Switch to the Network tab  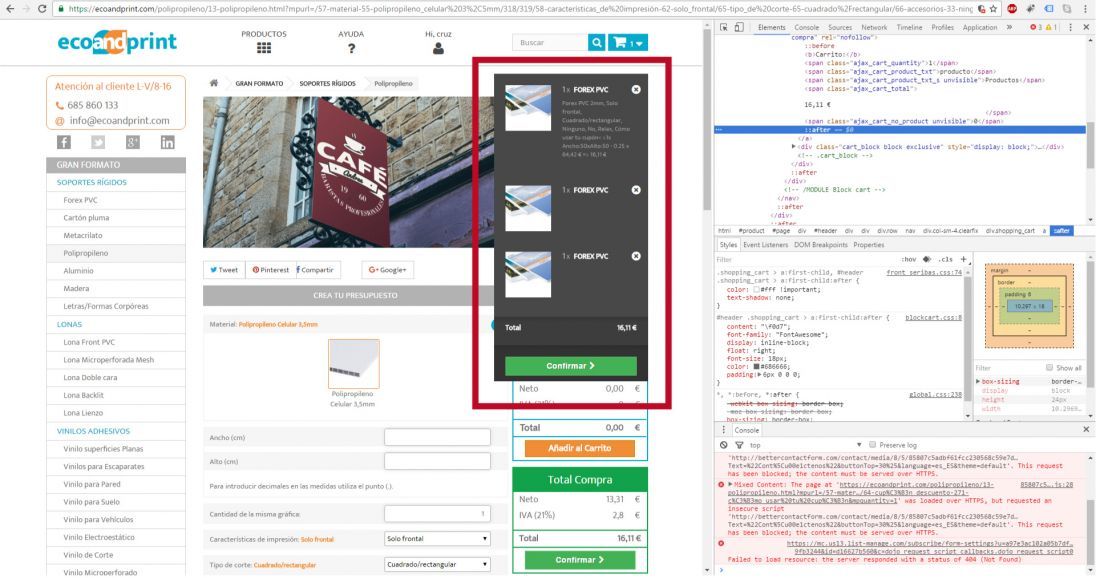click(874, 27)
